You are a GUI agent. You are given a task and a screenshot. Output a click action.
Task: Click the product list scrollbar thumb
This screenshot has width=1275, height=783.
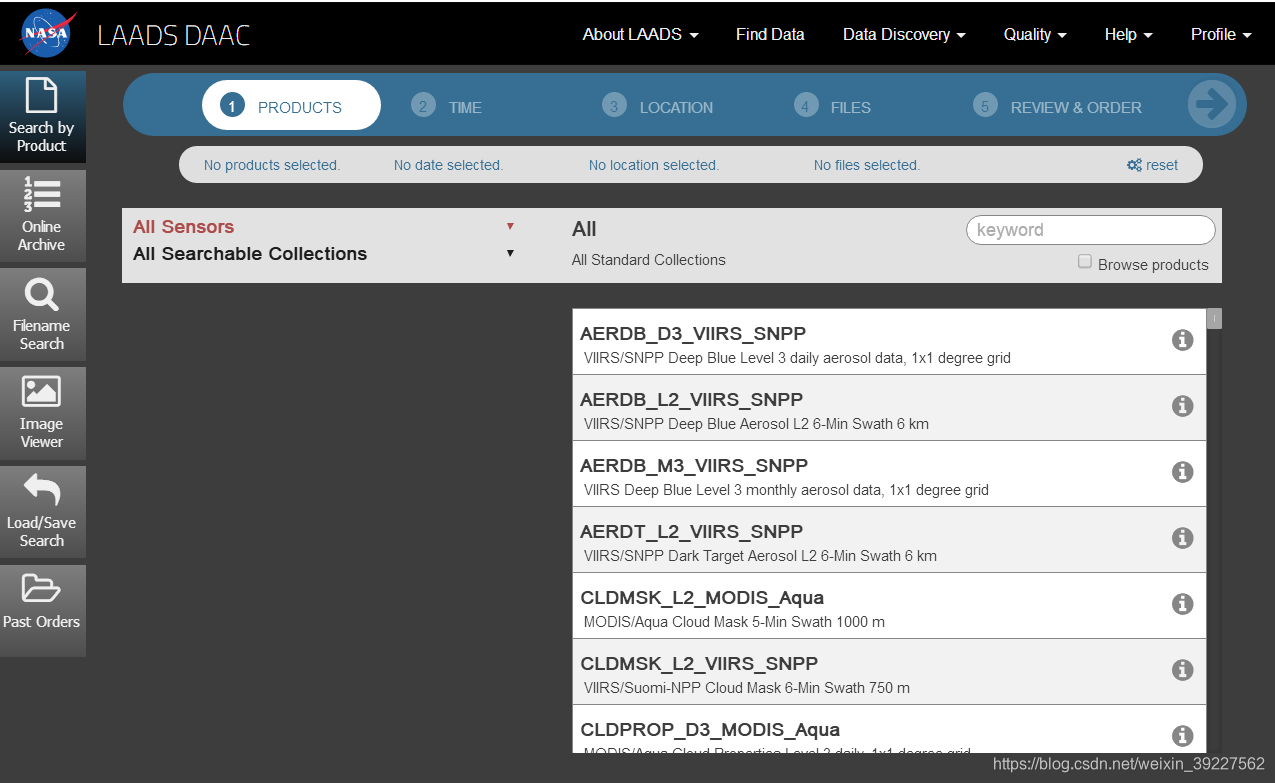point(1214,319)
